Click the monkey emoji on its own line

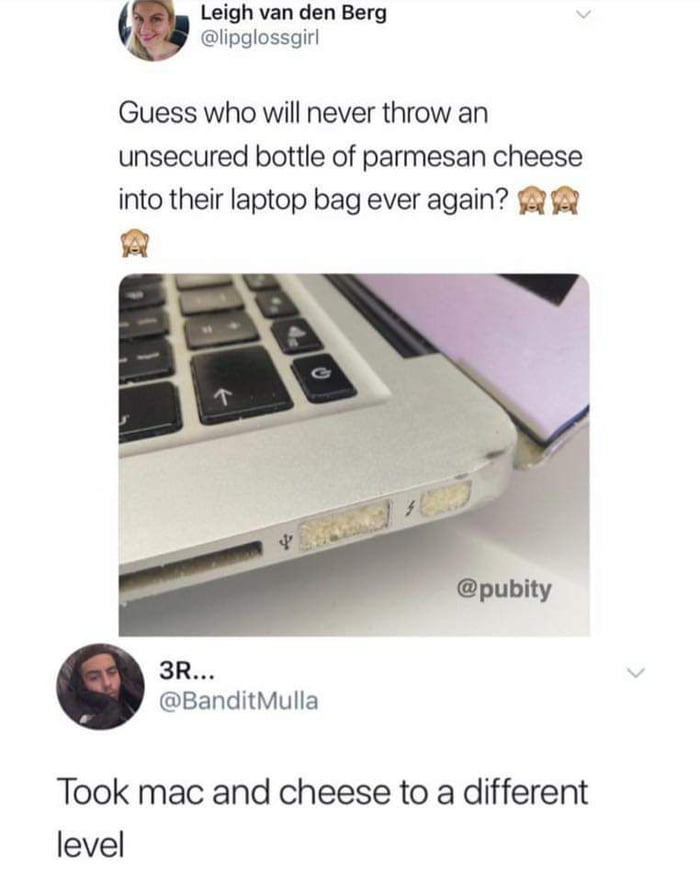(134, 243)
